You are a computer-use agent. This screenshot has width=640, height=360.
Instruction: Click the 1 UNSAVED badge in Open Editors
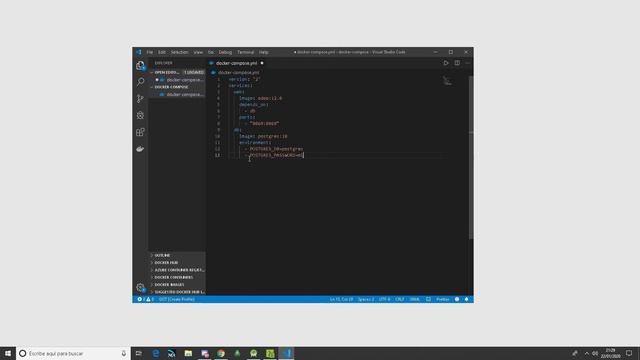click(193, 72)
